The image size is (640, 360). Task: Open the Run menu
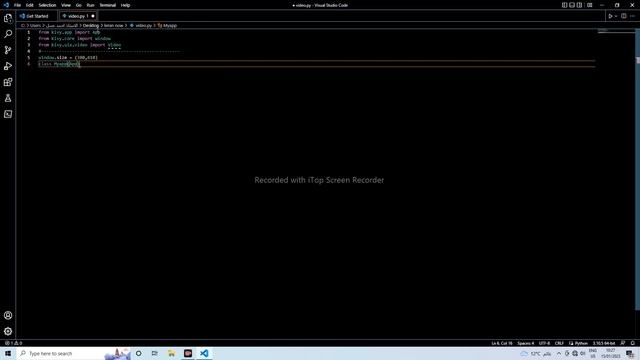[90, 5]
